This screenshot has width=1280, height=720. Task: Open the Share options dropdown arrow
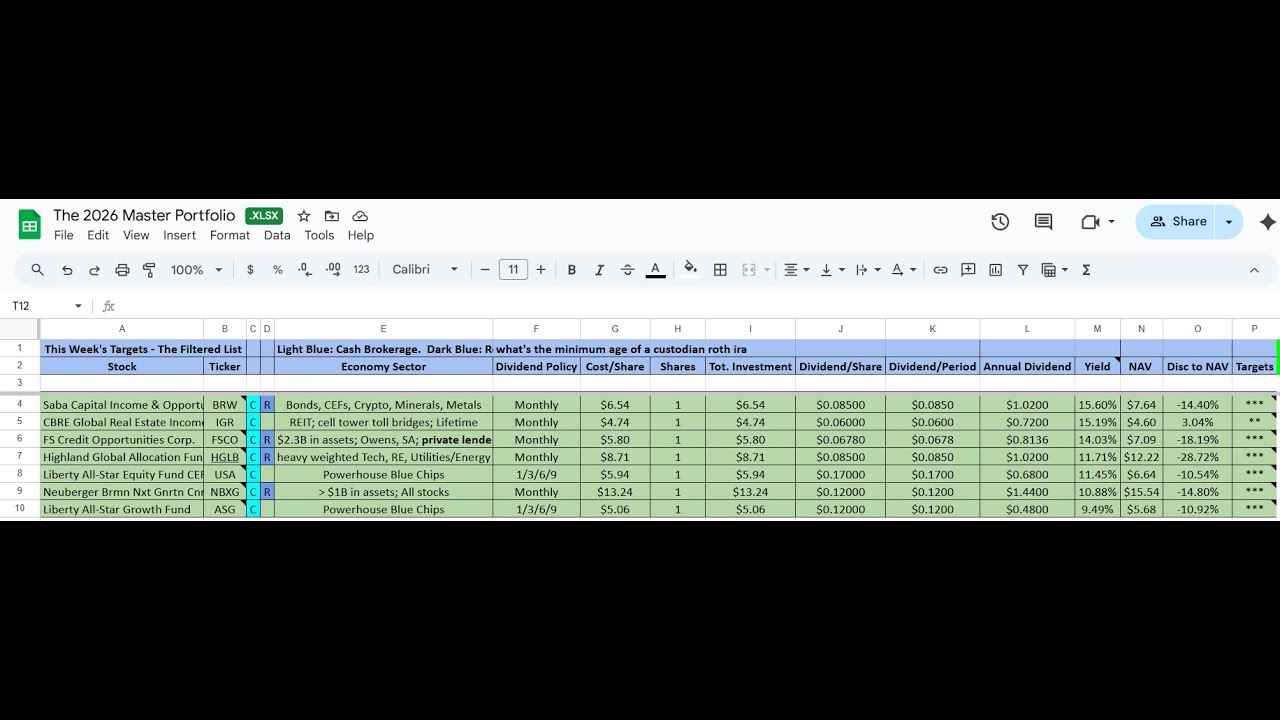point(1229,222)
